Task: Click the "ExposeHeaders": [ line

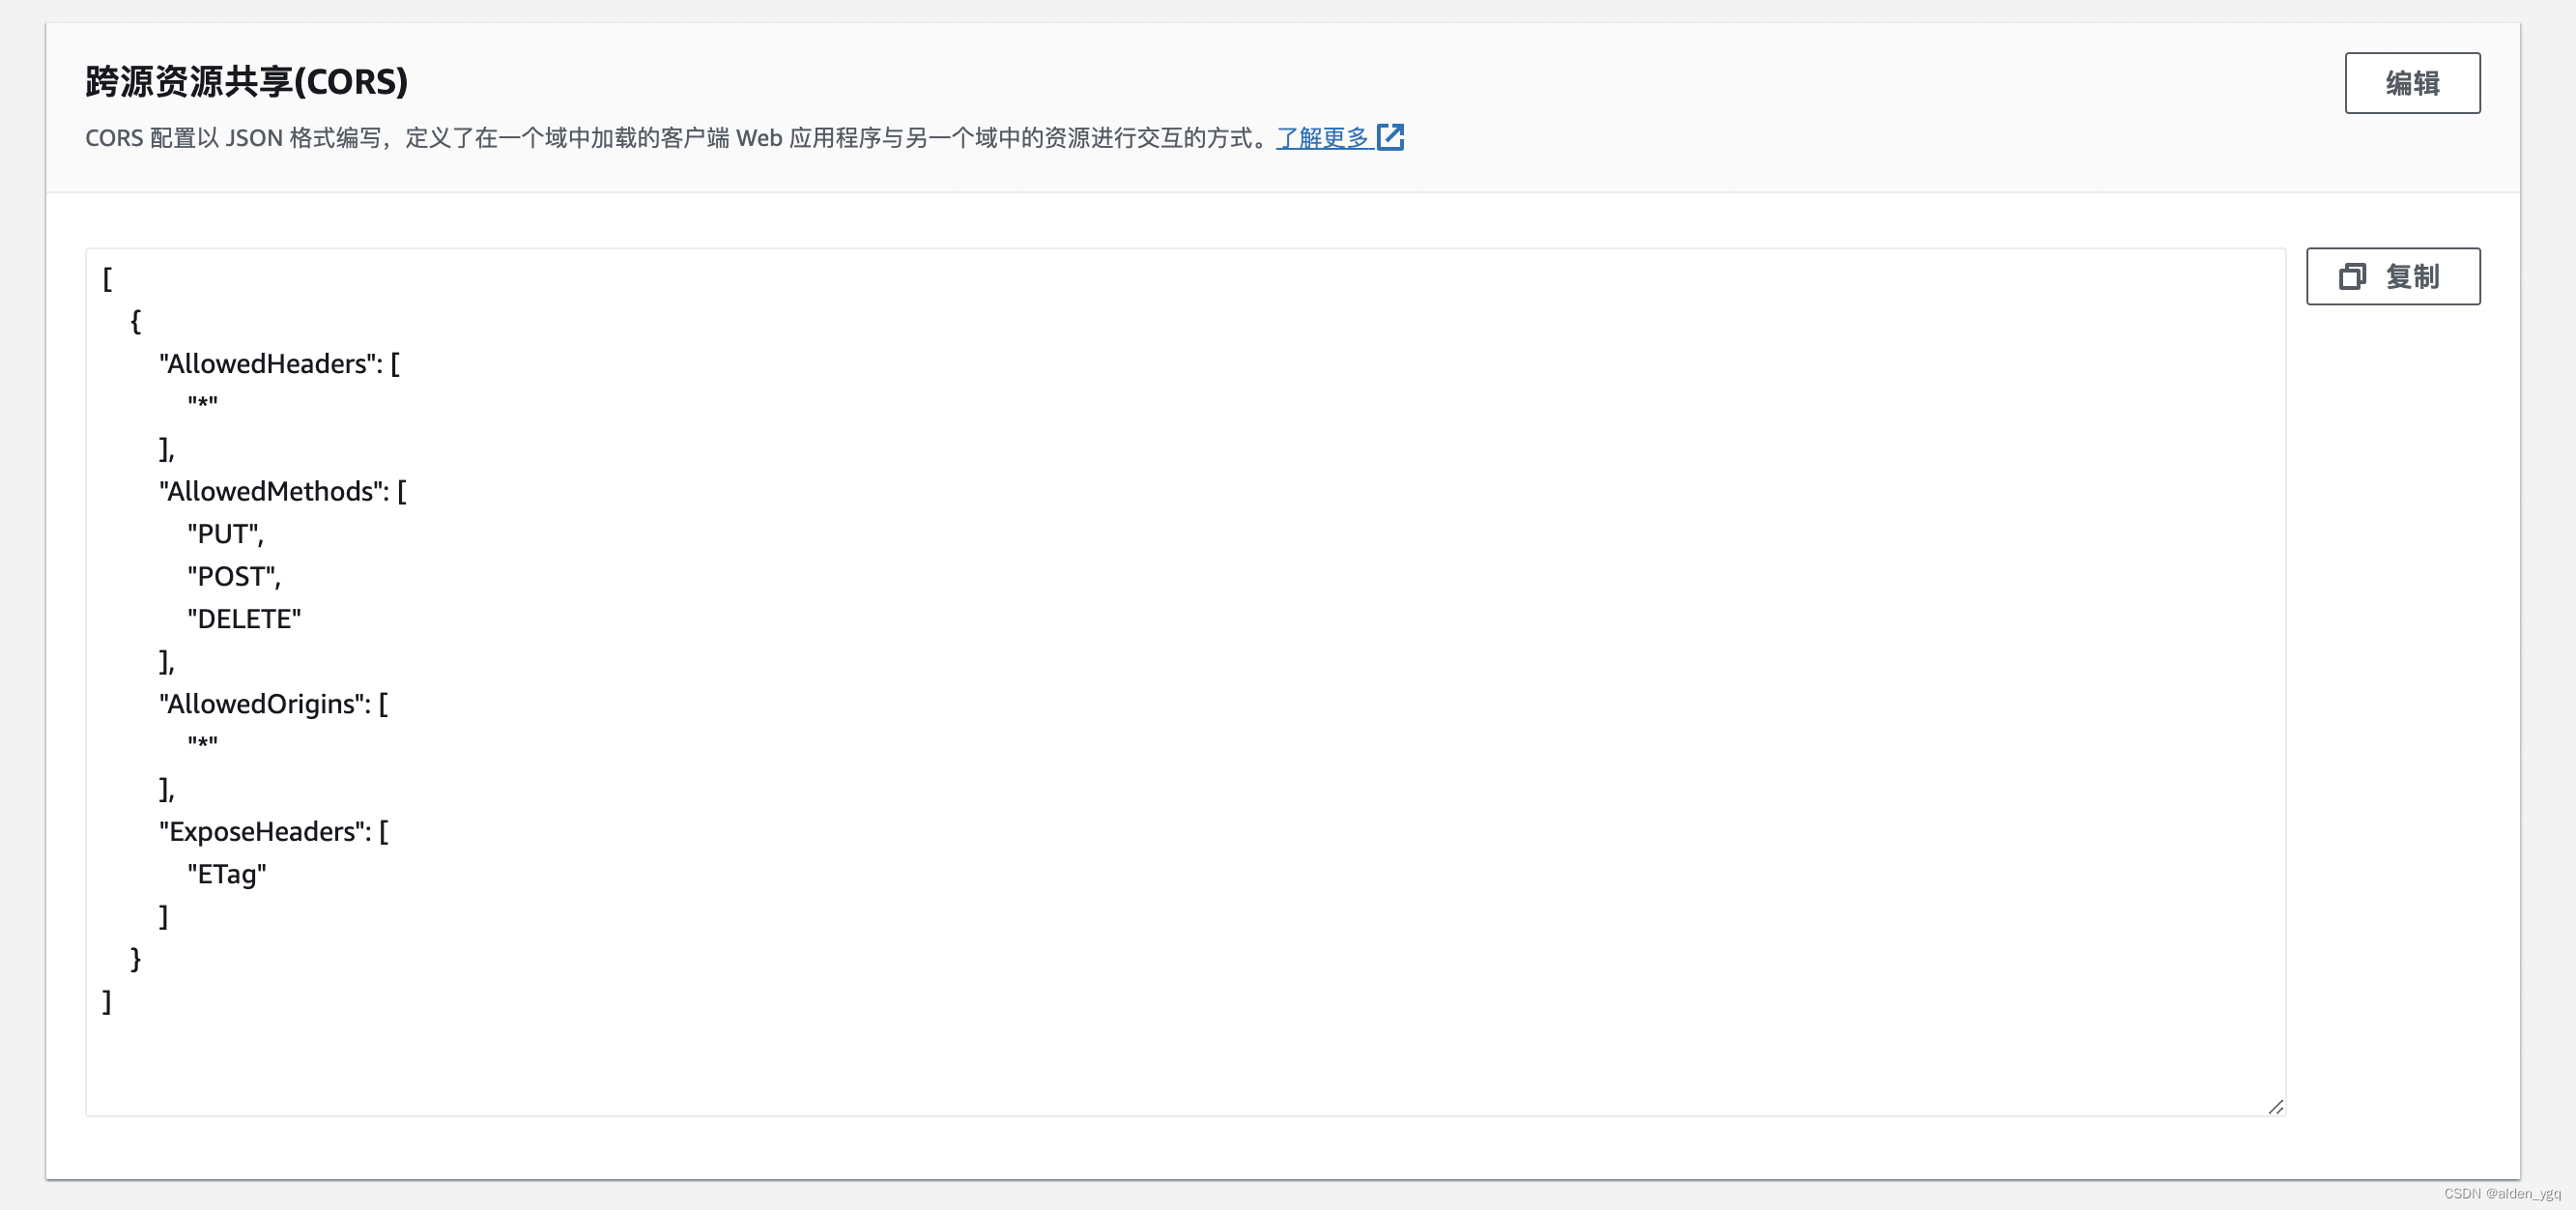Action: coord(273,832)
